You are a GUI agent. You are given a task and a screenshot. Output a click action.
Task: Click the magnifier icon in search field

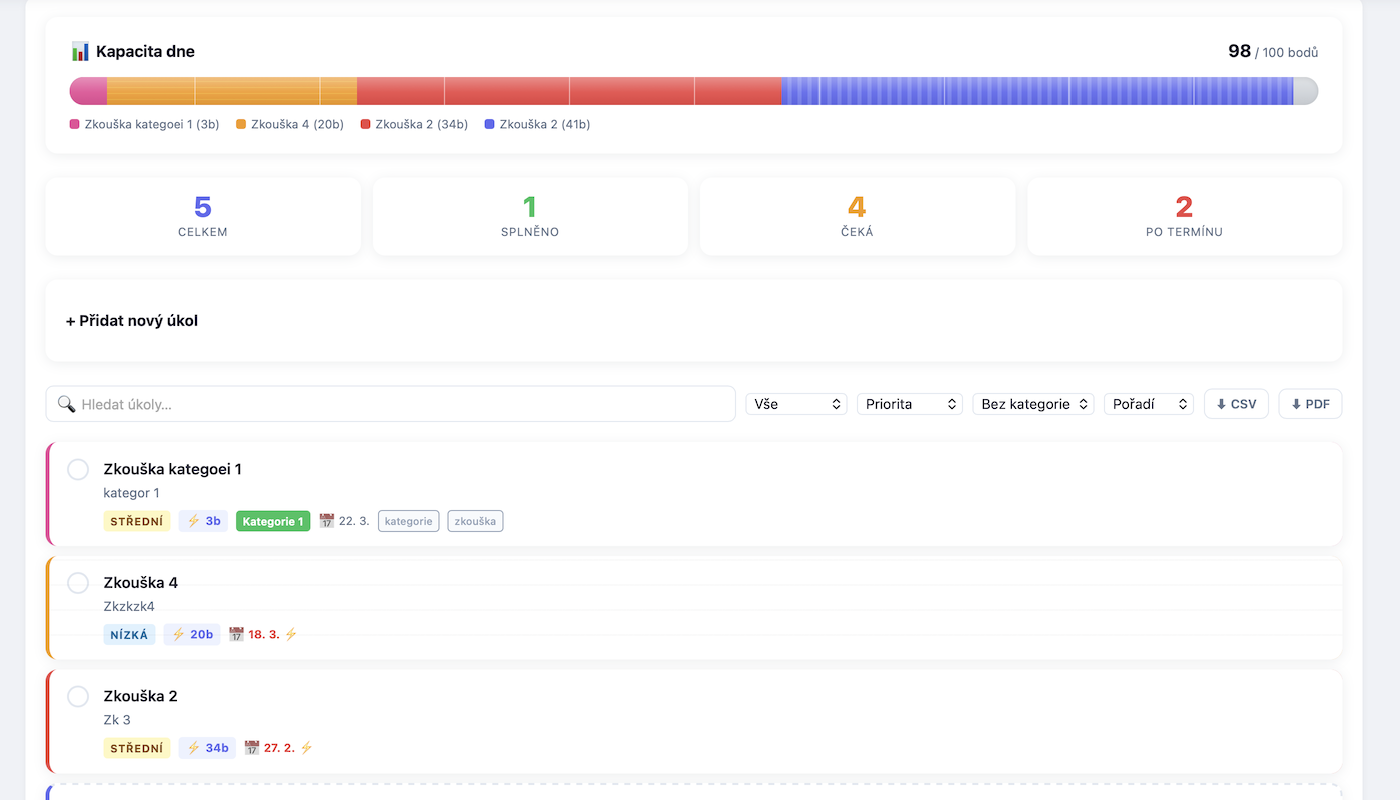pyautogui.click(x=67, y=404)
